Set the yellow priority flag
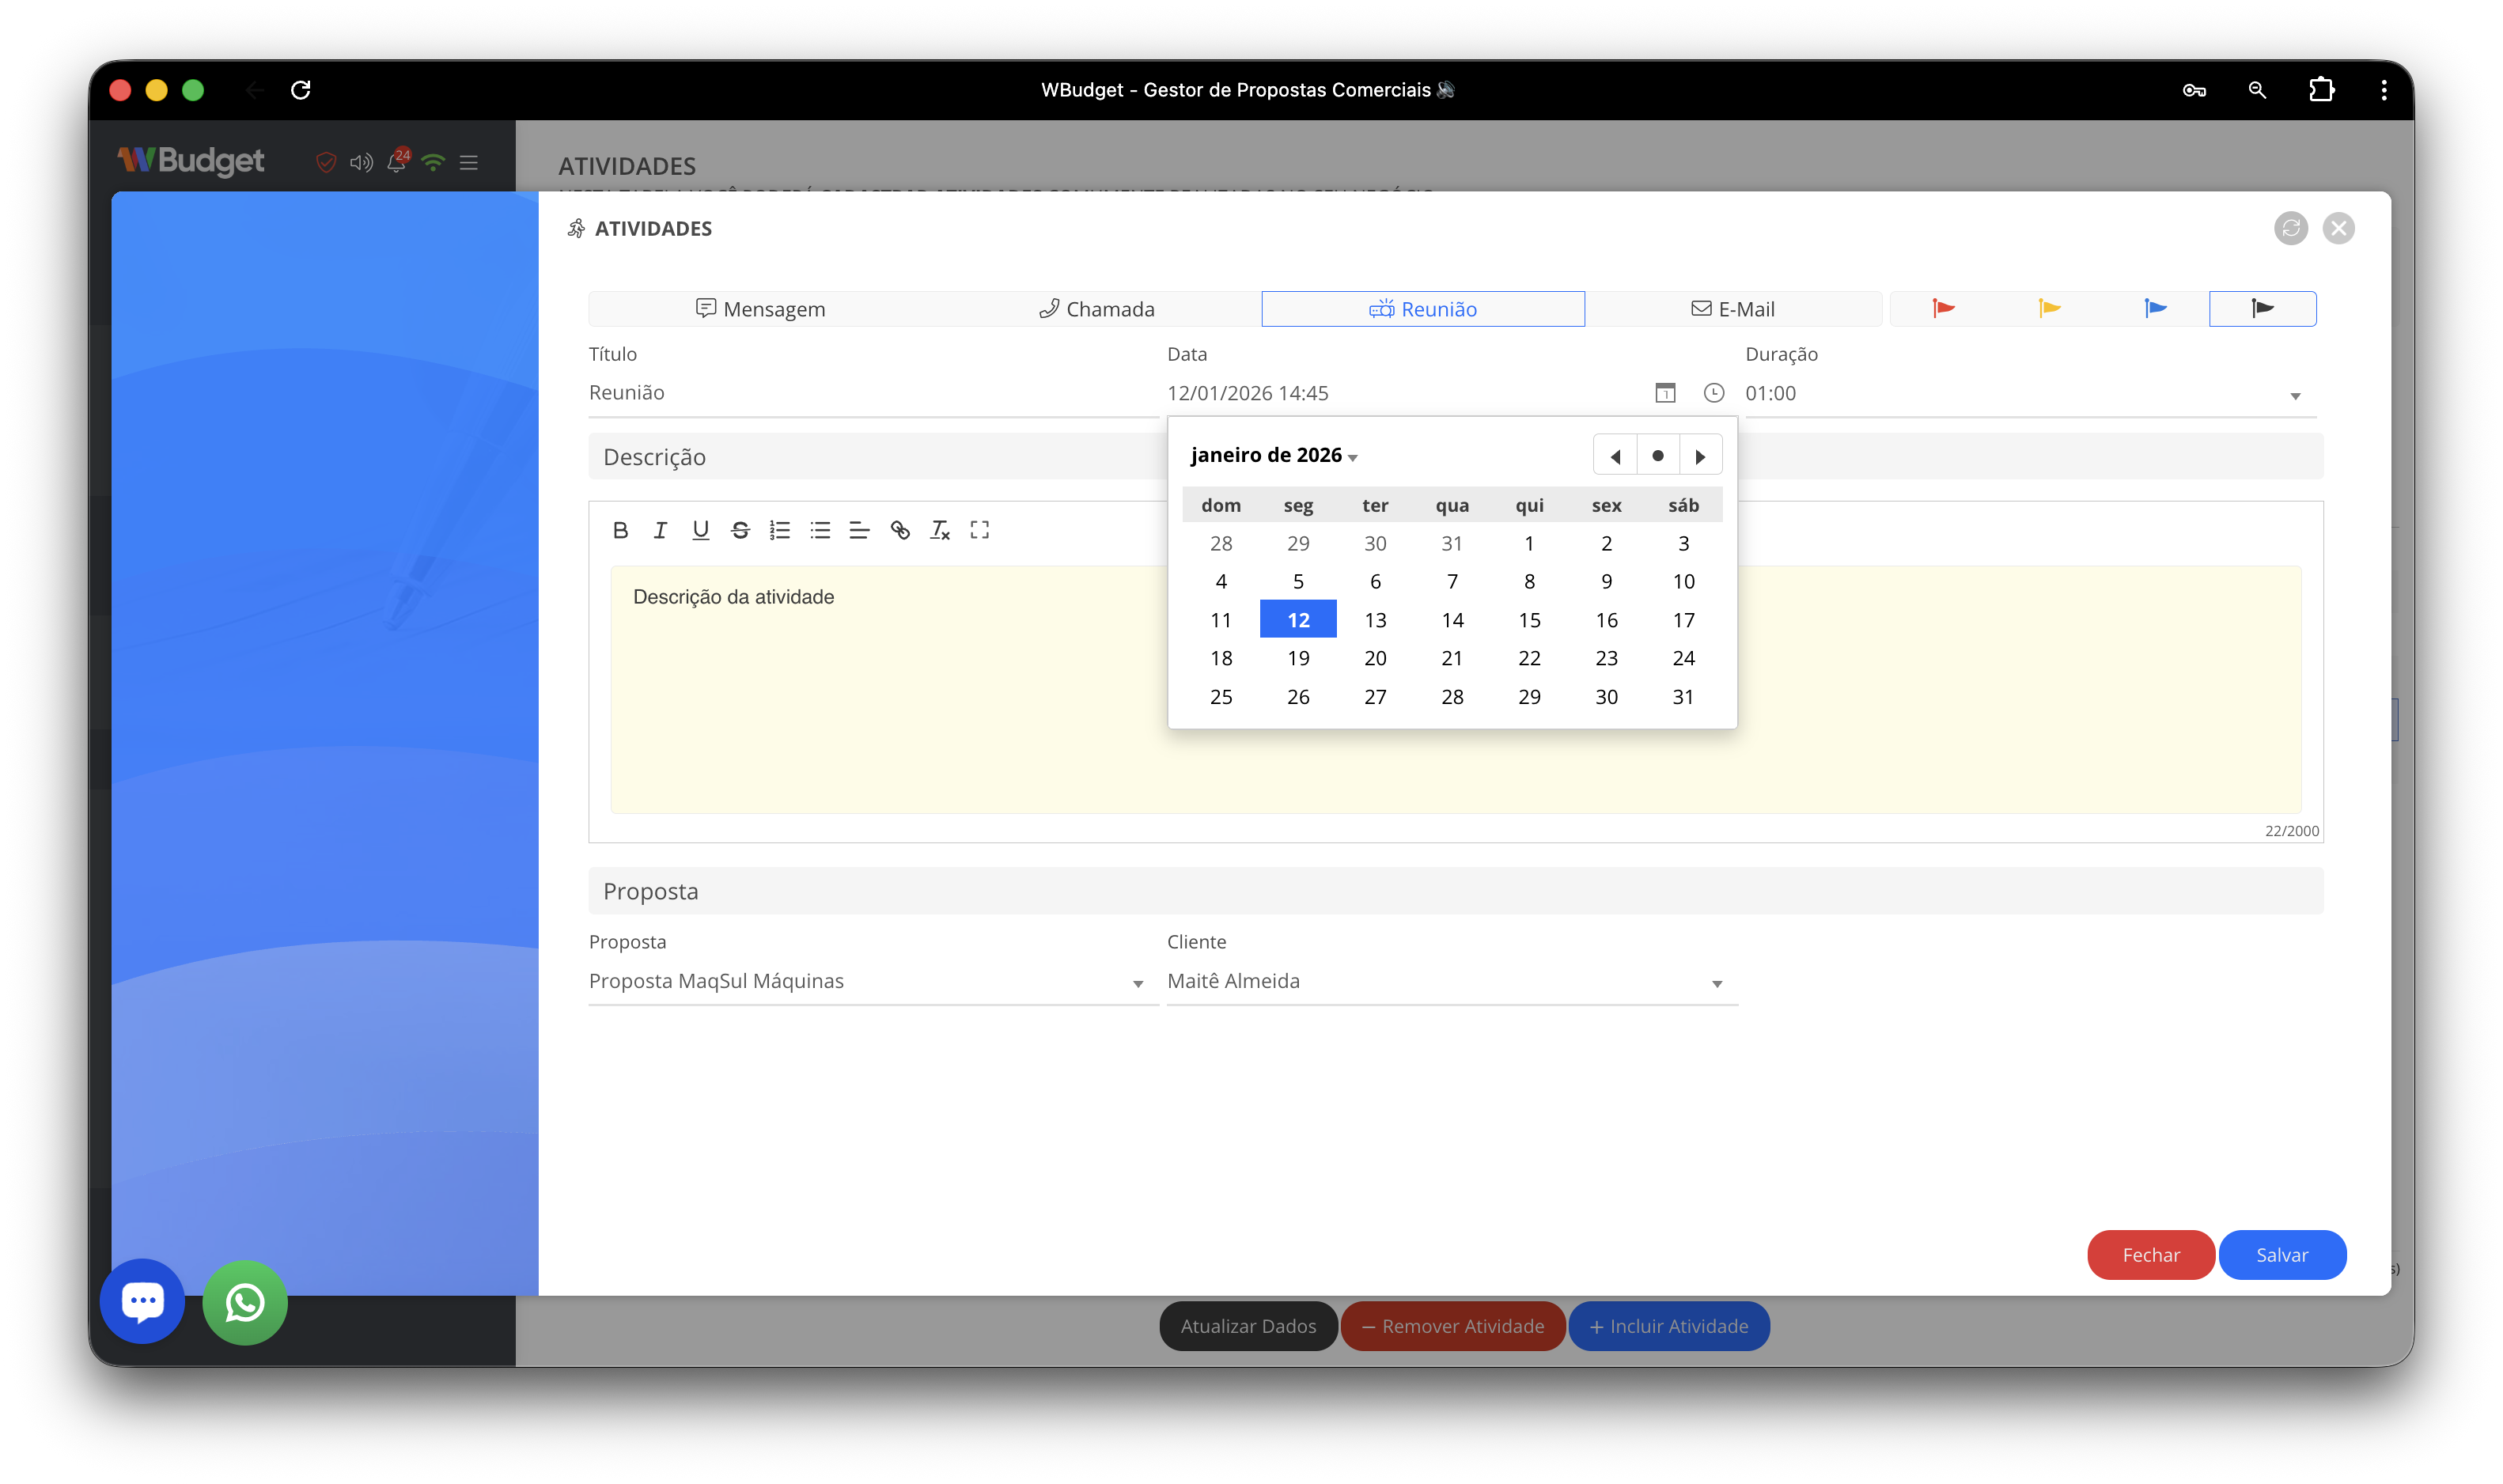Viewport: 2503px width, 1484px height. (x=2049, y=308)
